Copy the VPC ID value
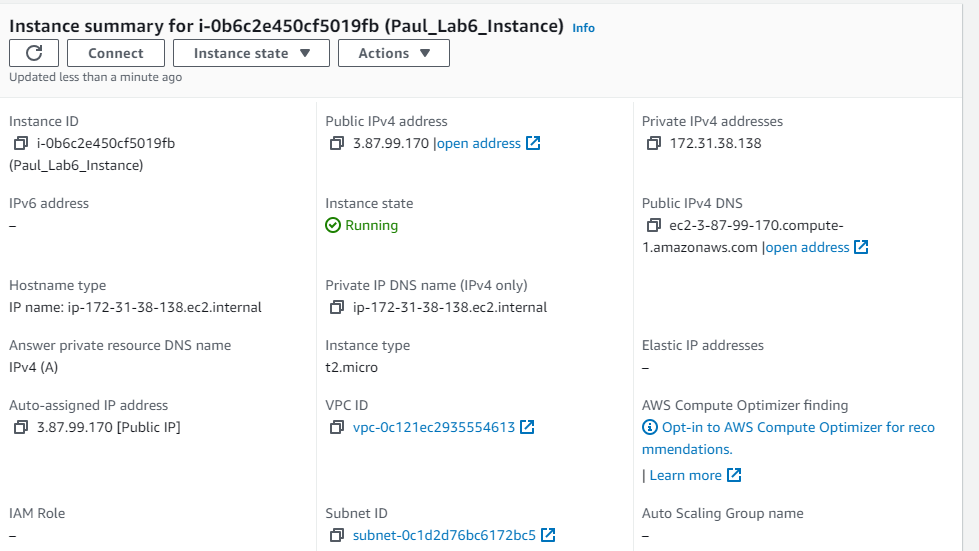 pyautogui.click(x=337, y=427)
